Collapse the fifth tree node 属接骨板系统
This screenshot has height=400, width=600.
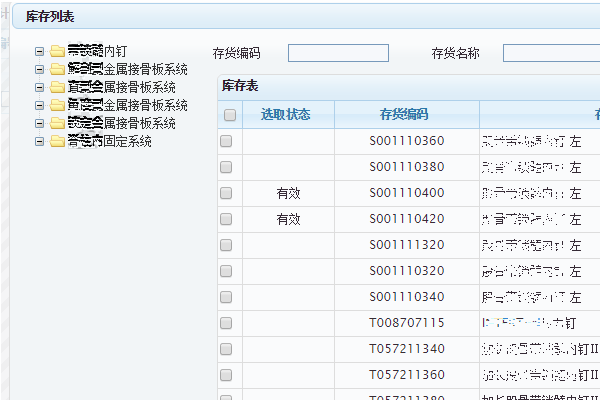click(x=39, y=123)
